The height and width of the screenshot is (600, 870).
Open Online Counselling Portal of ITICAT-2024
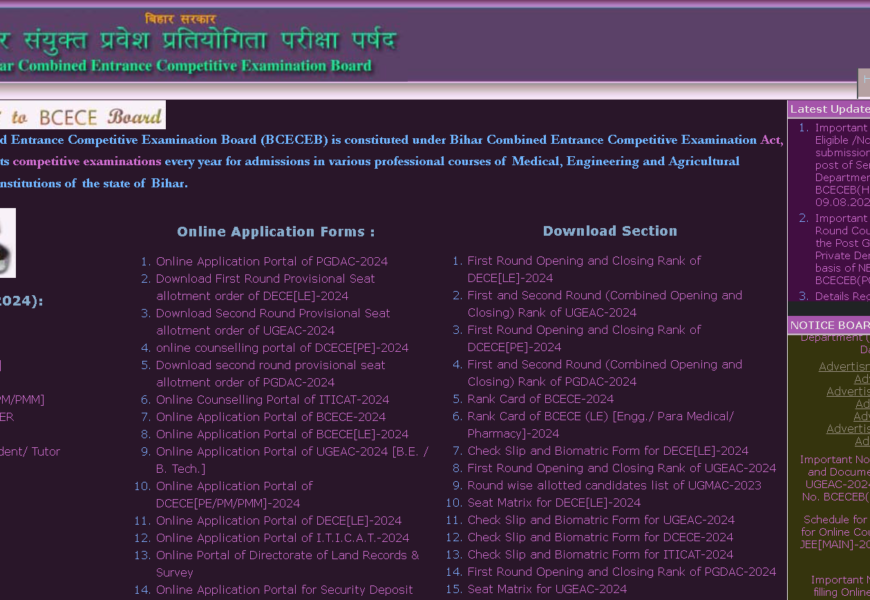[x=272, y=400]
